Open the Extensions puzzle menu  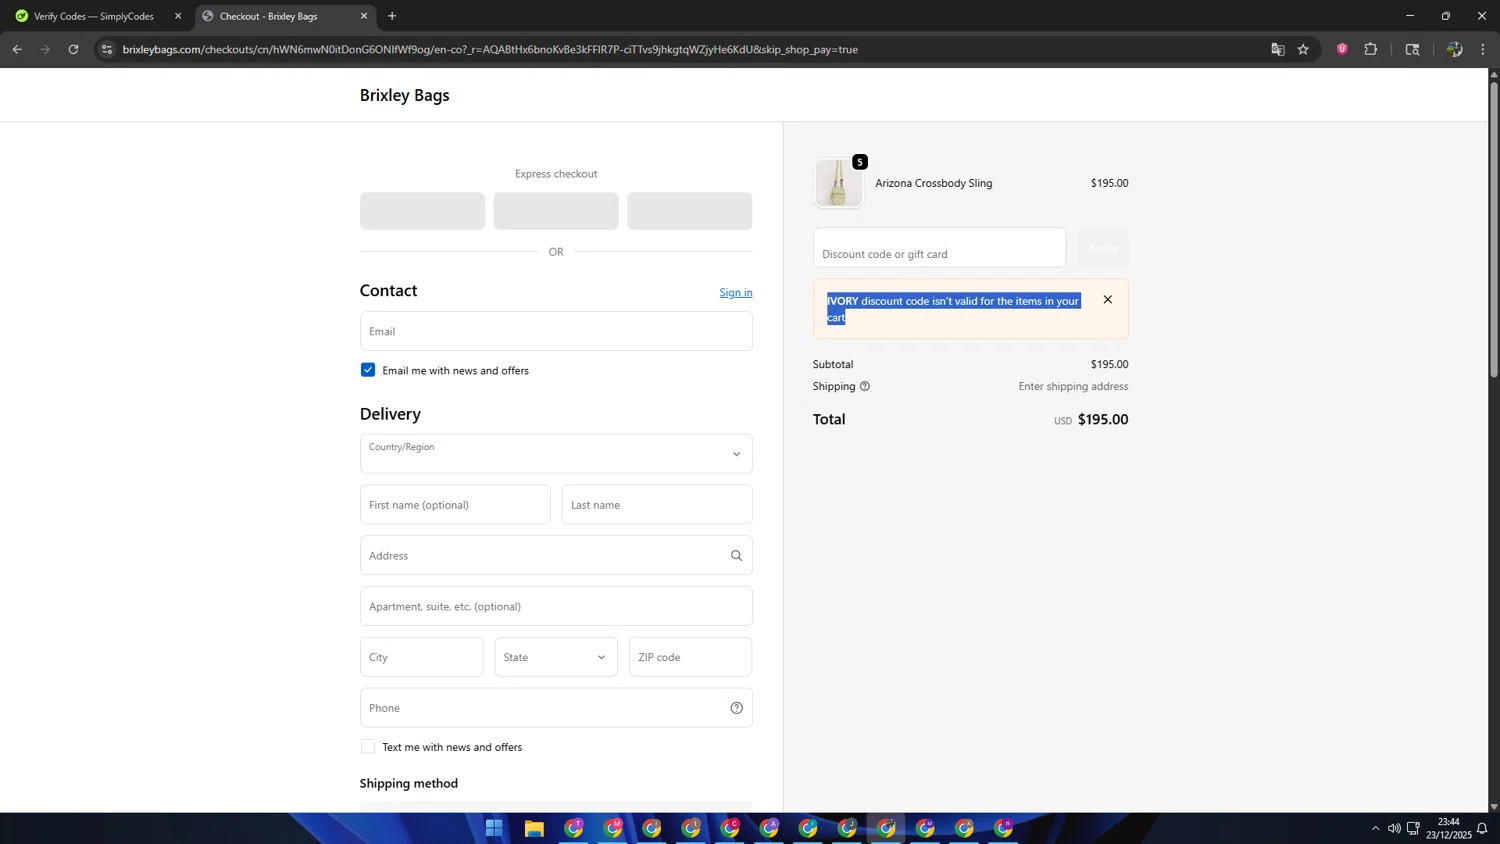[1371, 49]
